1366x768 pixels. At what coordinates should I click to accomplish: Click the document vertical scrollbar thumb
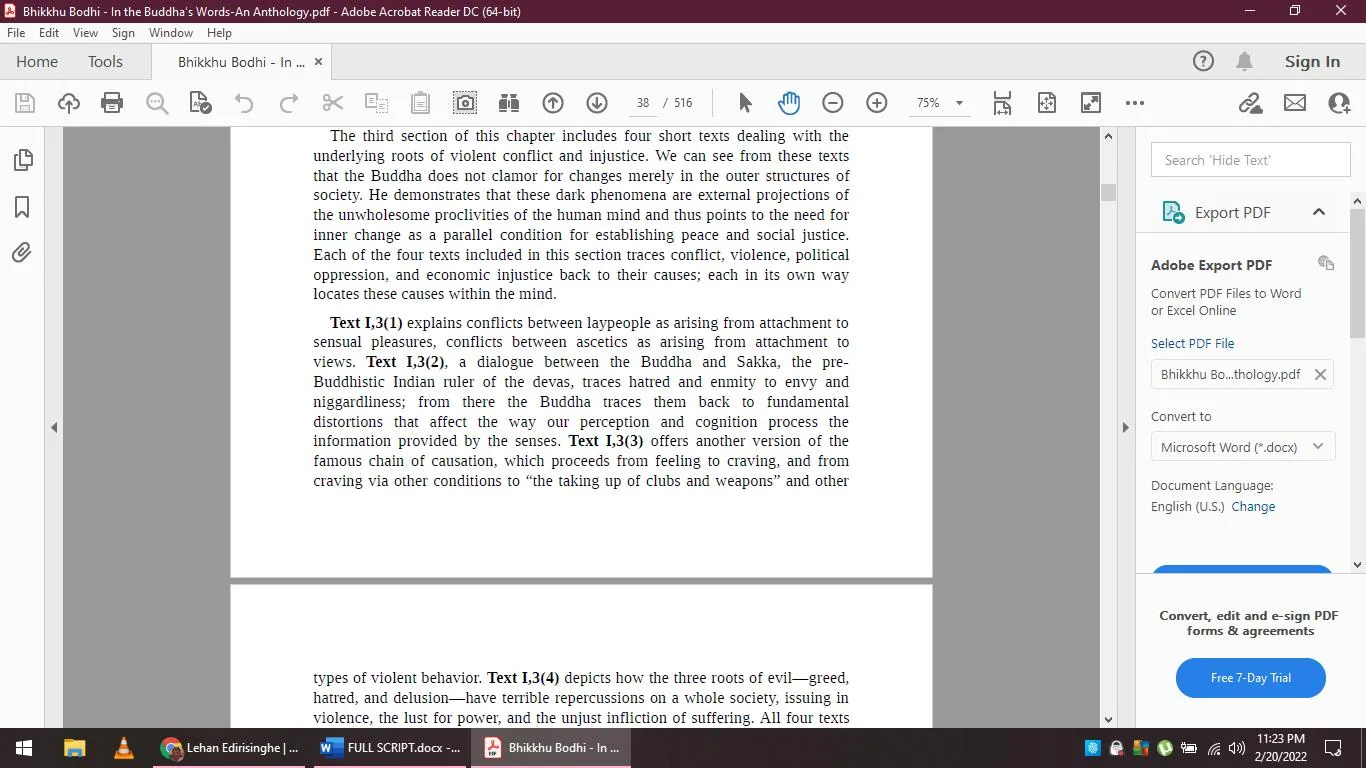[x=1108, y=193]
